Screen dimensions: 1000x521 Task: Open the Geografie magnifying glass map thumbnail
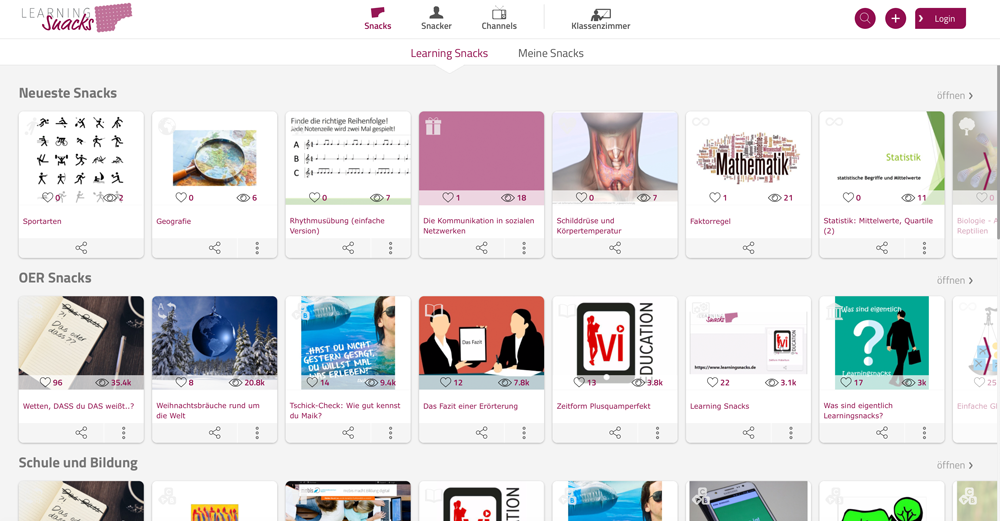[215, 158]
